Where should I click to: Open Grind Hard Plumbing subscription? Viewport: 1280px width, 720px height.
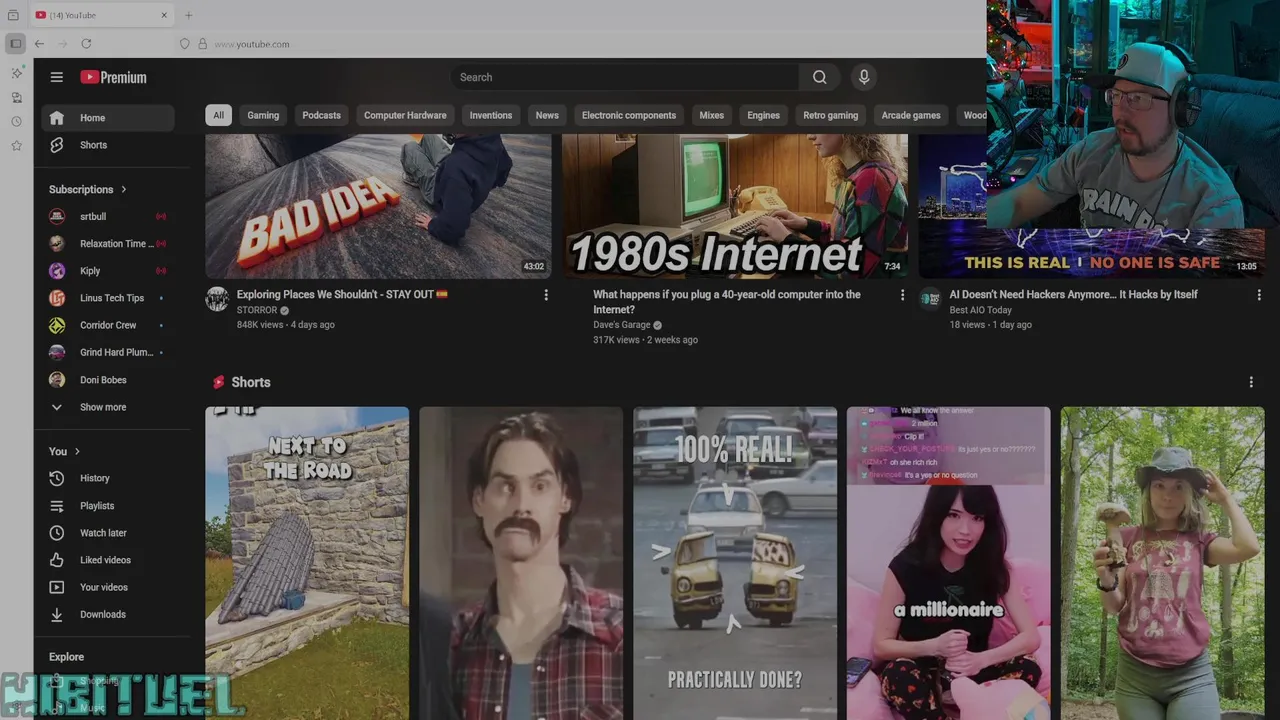pos(108,352)
